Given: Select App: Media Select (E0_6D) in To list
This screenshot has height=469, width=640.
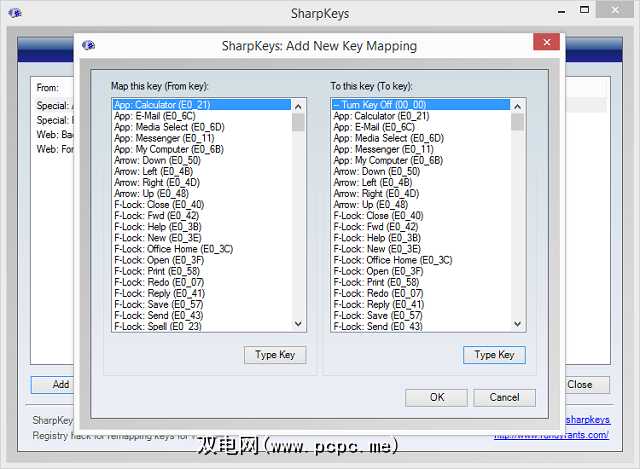Looking at the screenshot, I should tap(421, 138).
